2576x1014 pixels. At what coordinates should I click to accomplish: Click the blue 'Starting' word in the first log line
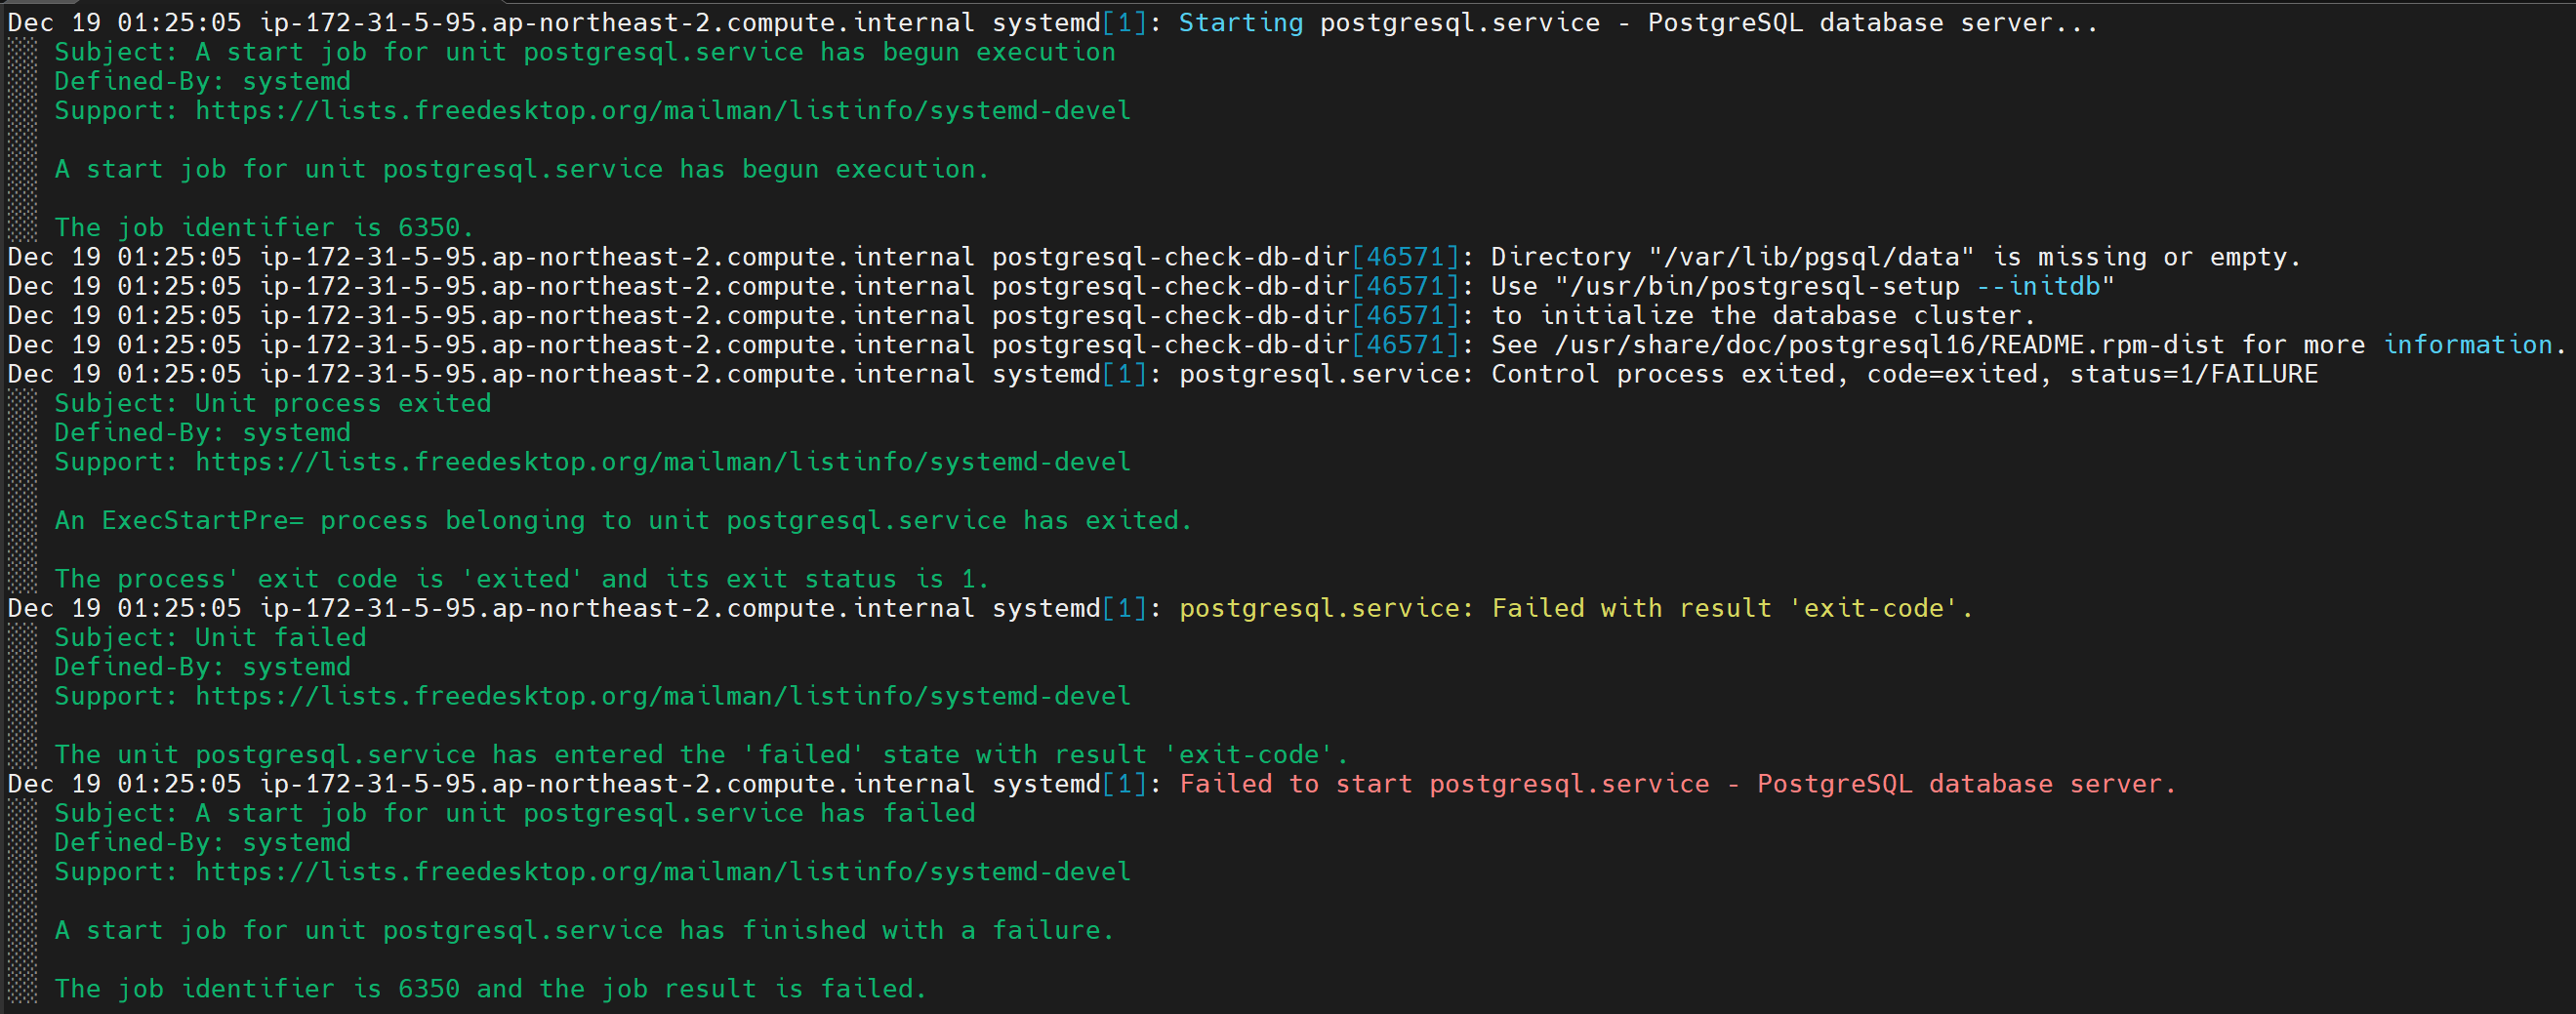point(1240,23)
